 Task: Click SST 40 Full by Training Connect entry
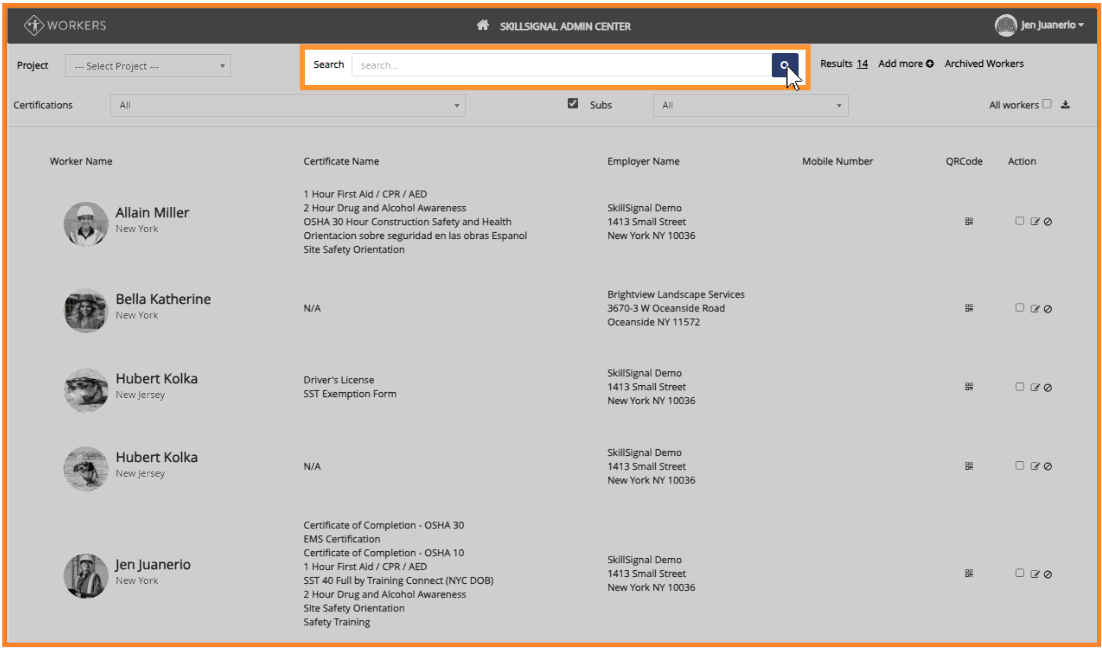398,581
